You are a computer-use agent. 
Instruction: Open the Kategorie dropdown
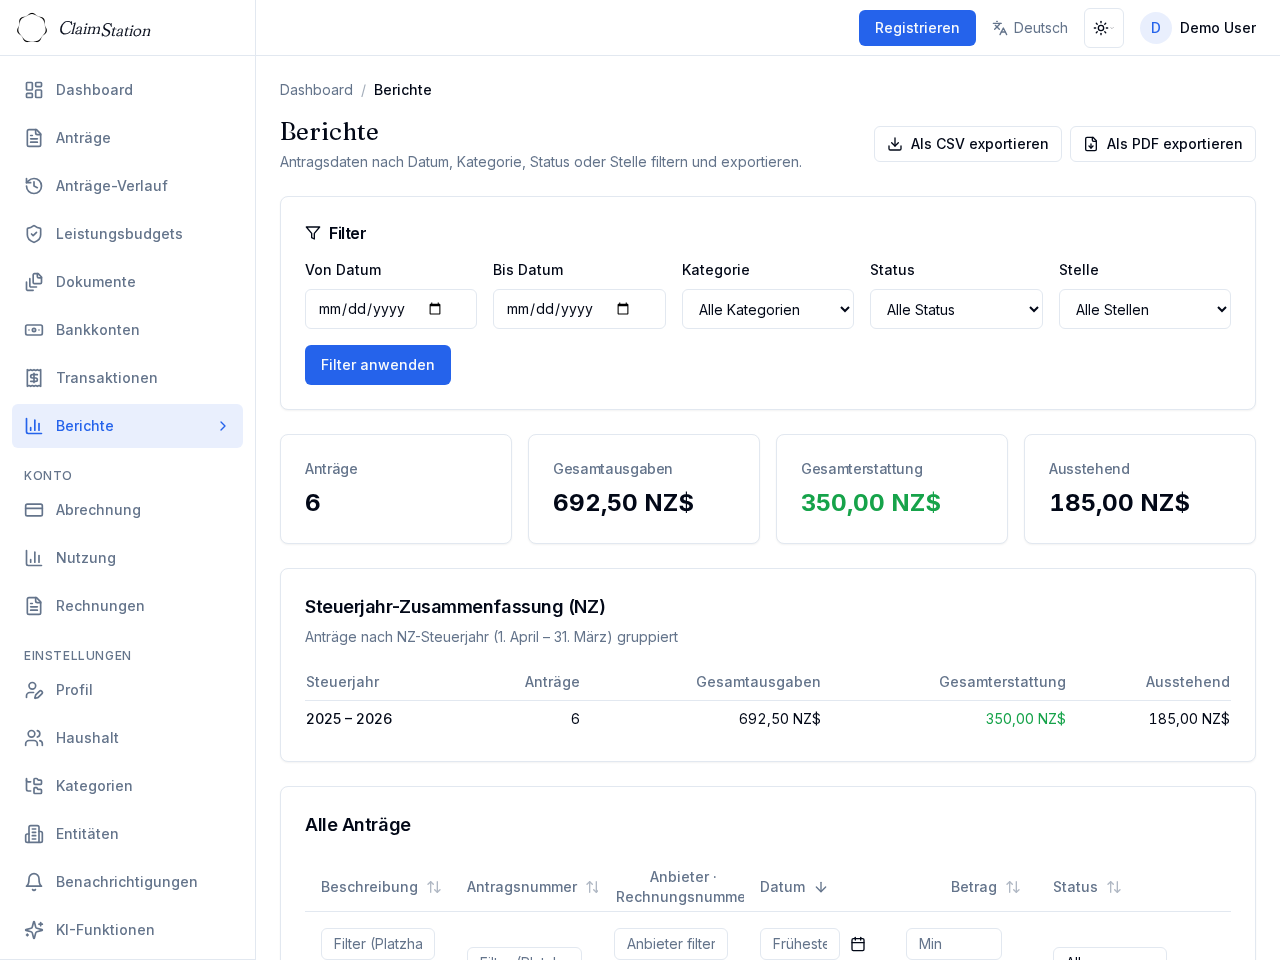767,309
